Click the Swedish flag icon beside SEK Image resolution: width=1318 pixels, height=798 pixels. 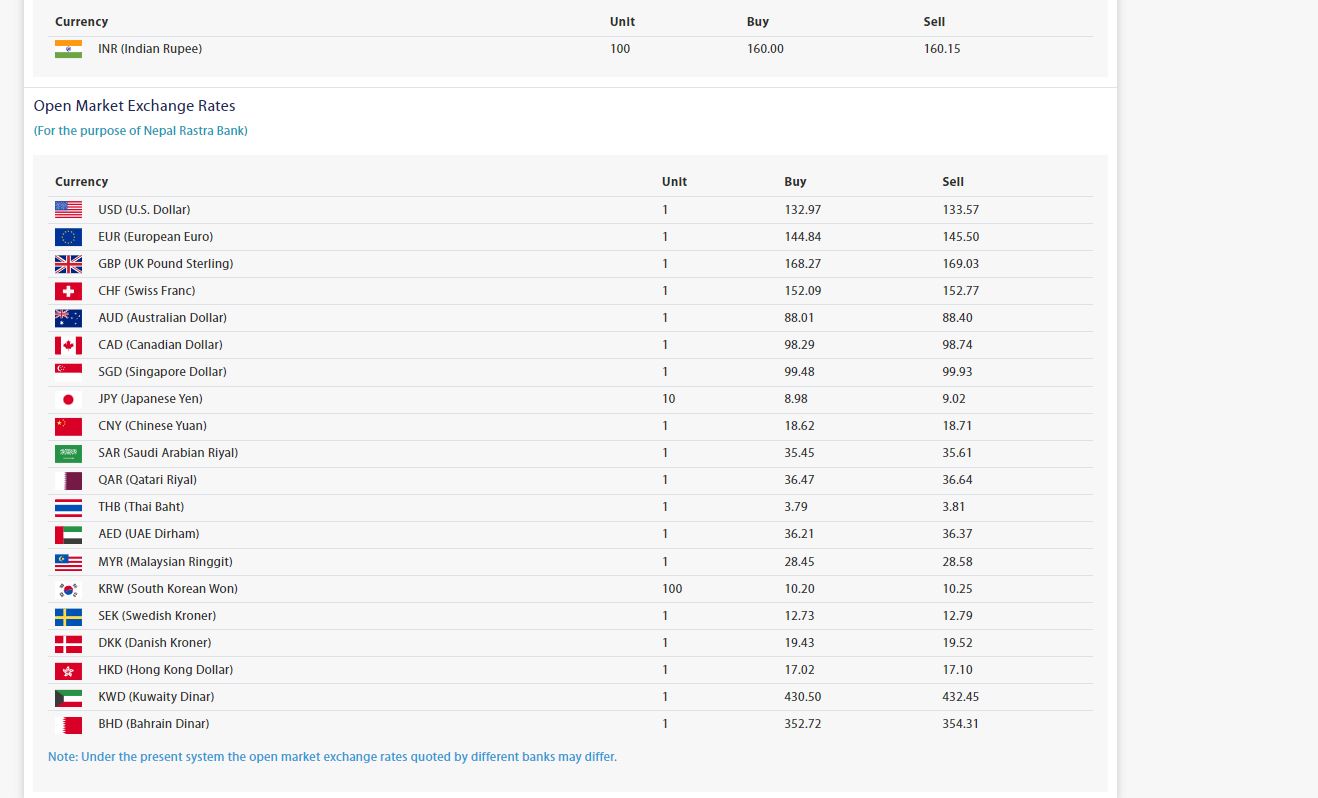68,616
